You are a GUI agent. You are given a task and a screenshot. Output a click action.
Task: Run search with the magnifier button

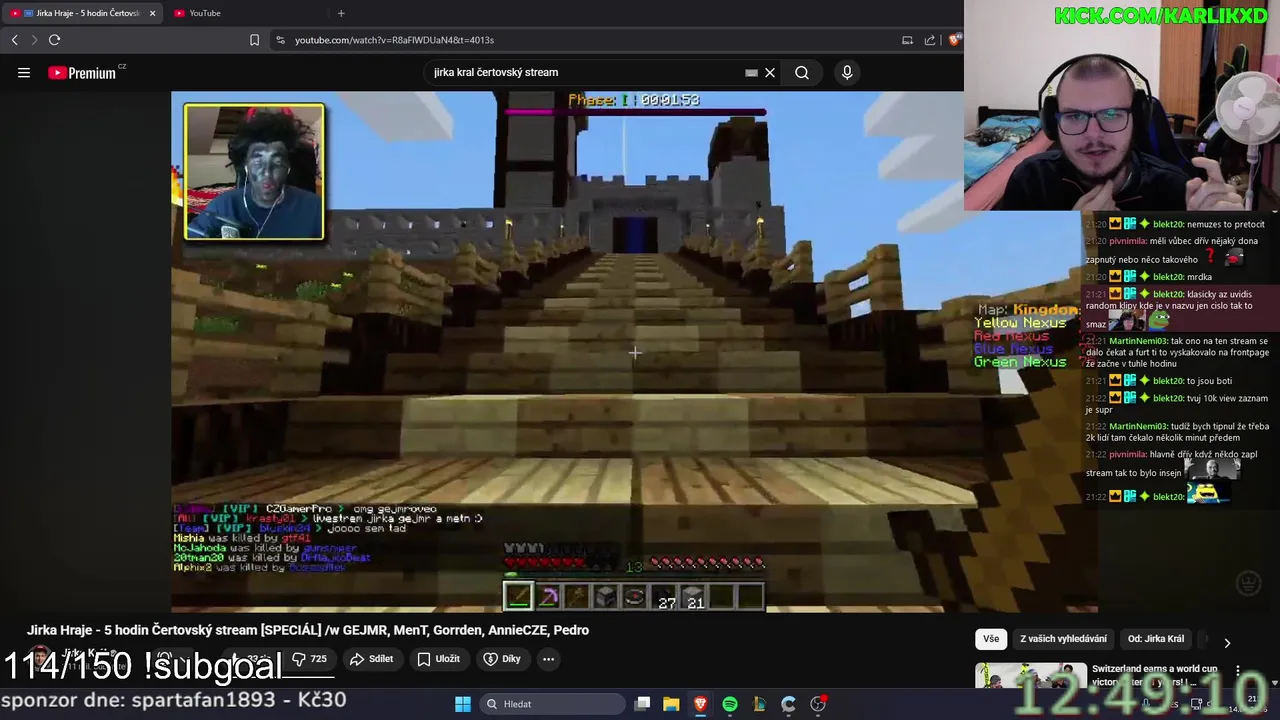(x=802, y=72)
